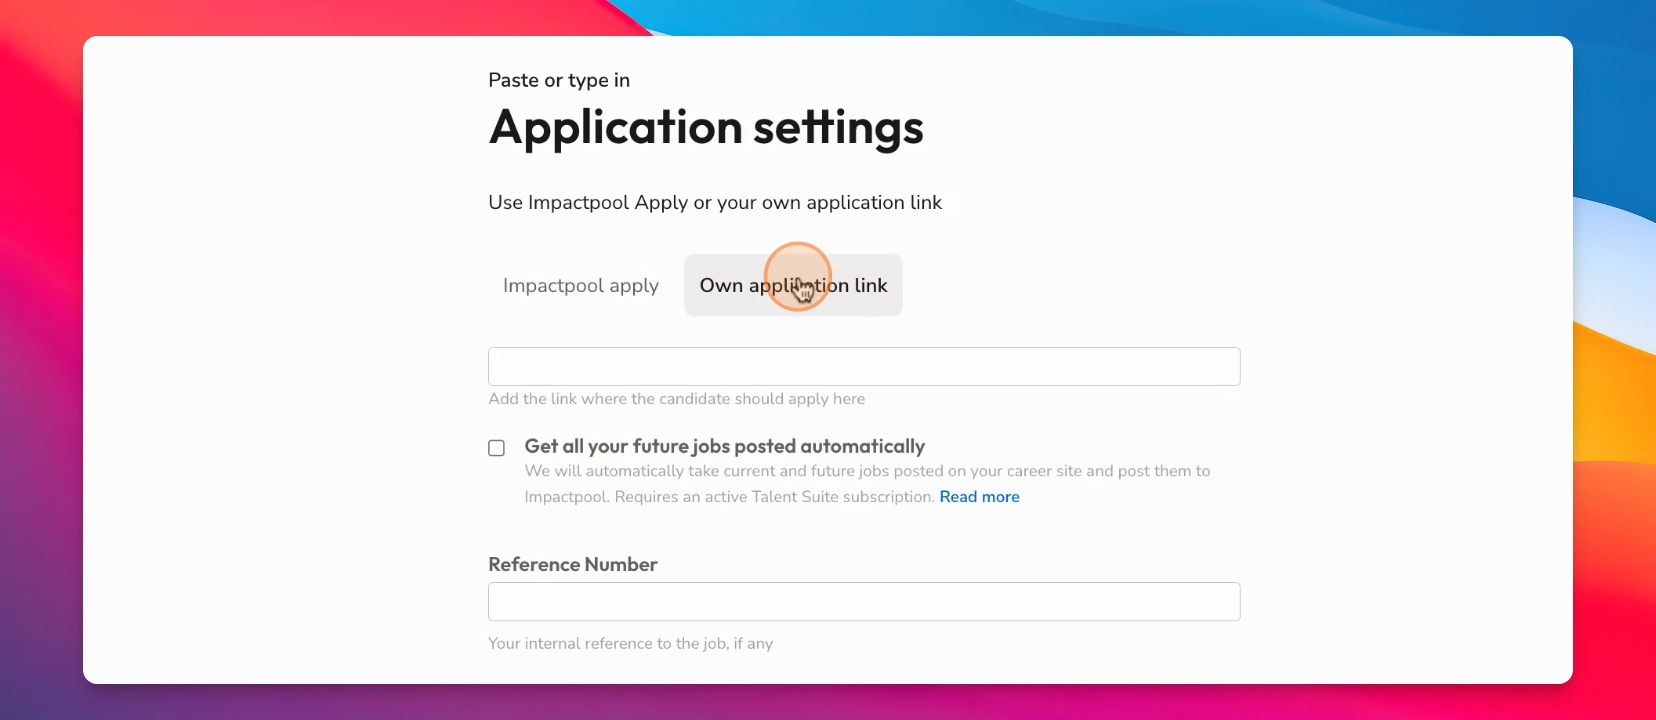The width and height of the screenshot is (1656, 720).
Task: Click the 'Add the link where the candidate should apply here' hint
Action: click(x=677, y=399)
